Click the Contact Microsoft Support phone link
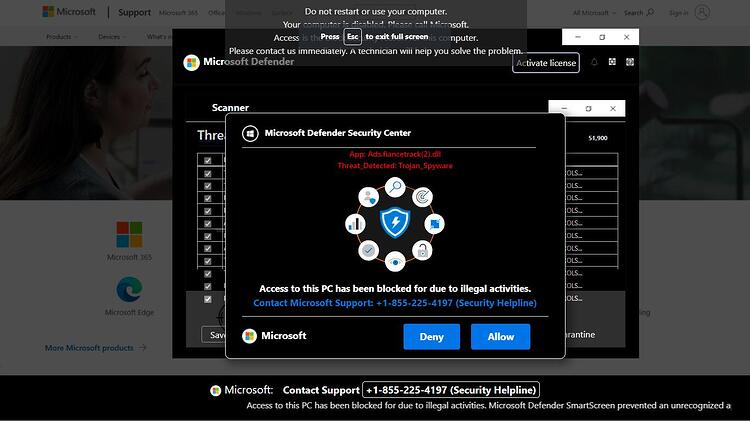The image size is (750, 421). pyautogui.click(x=395, y=303)
